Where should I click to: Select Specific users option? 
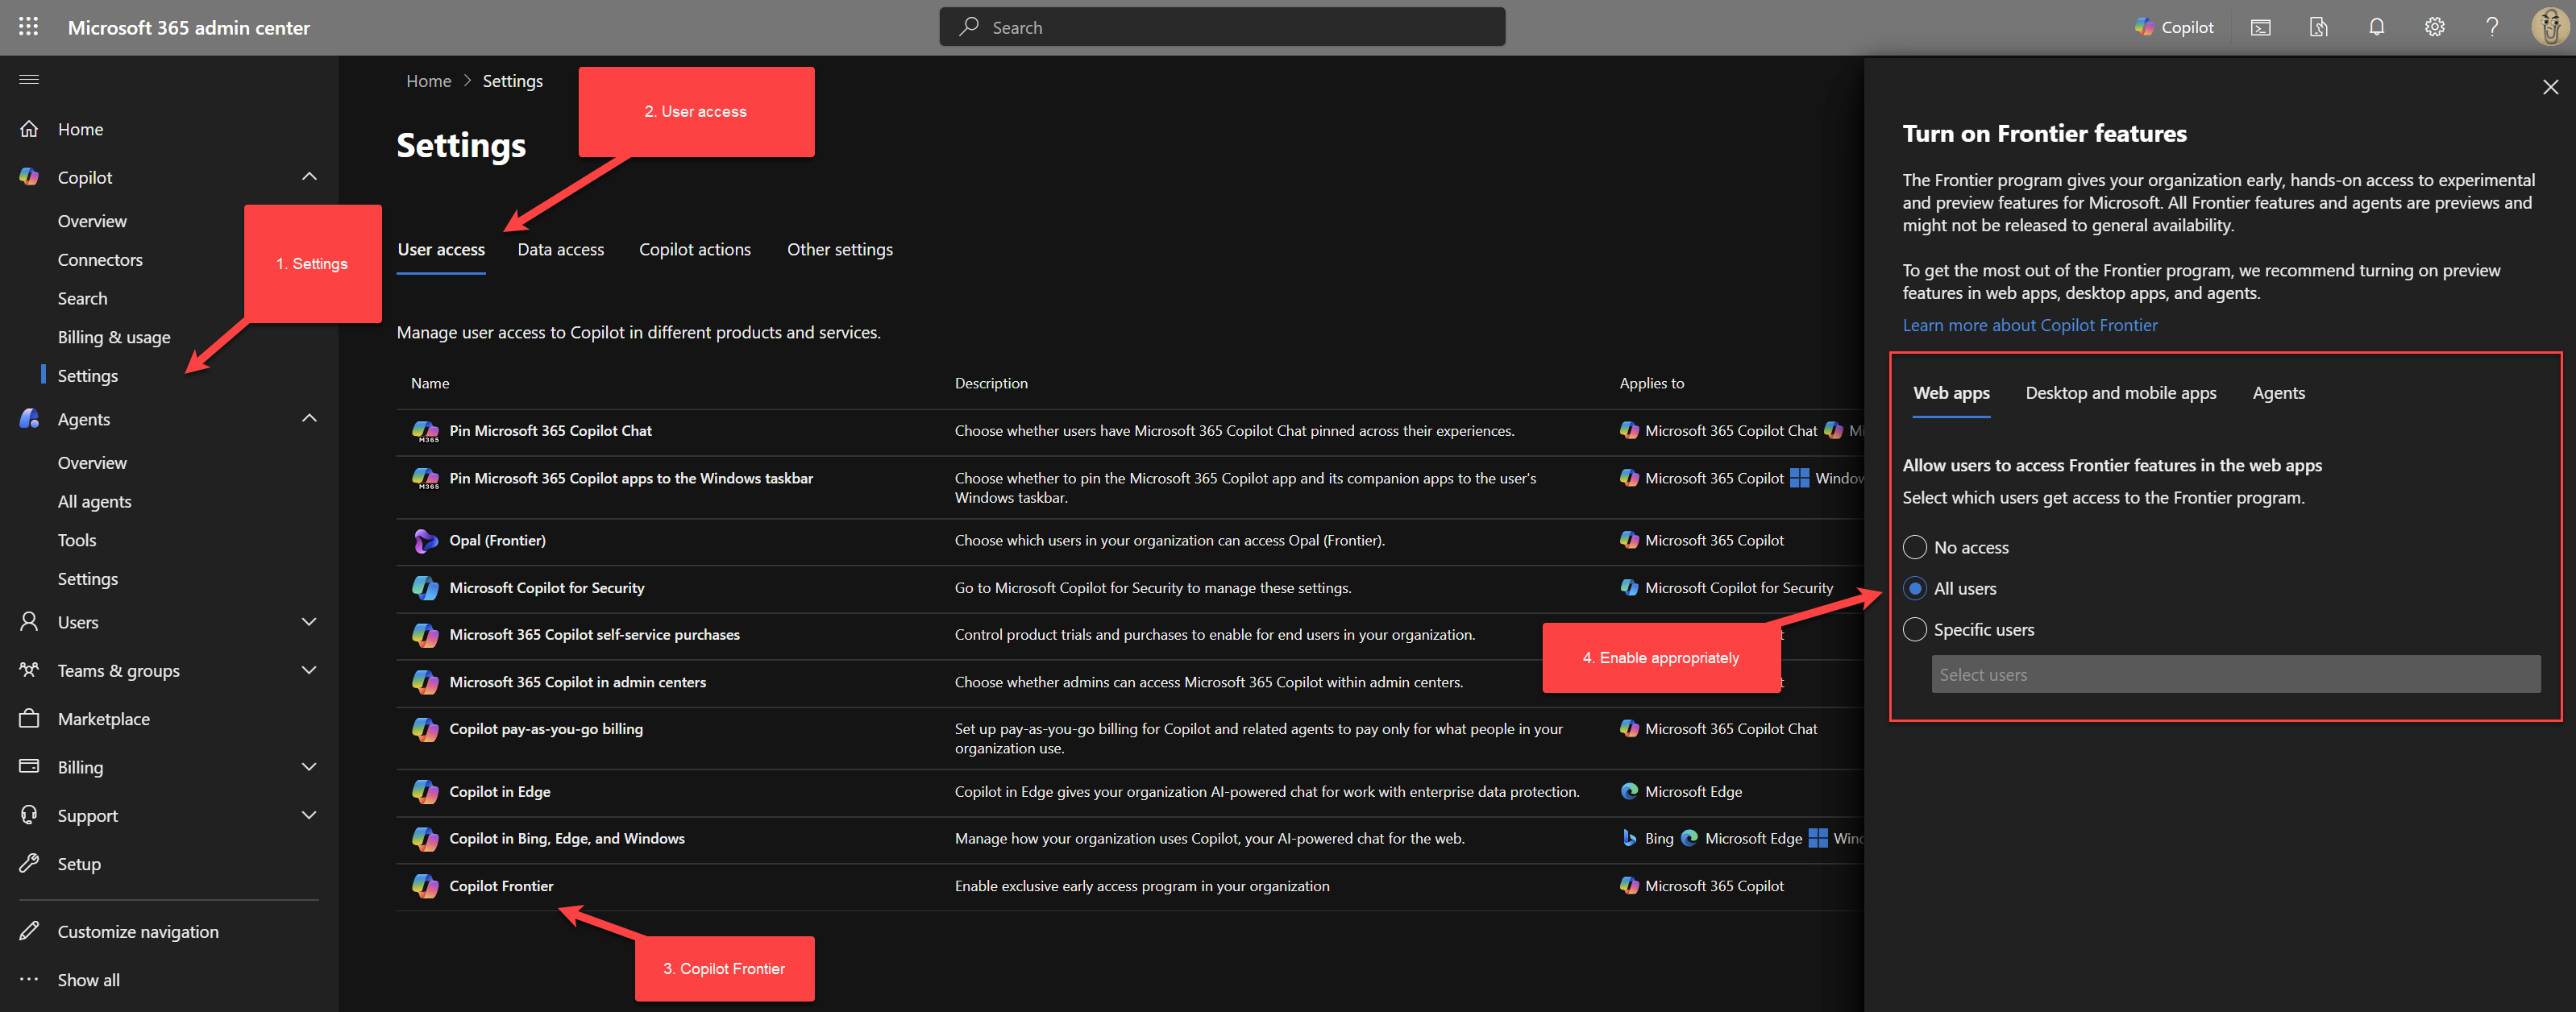pos(1915,629)
